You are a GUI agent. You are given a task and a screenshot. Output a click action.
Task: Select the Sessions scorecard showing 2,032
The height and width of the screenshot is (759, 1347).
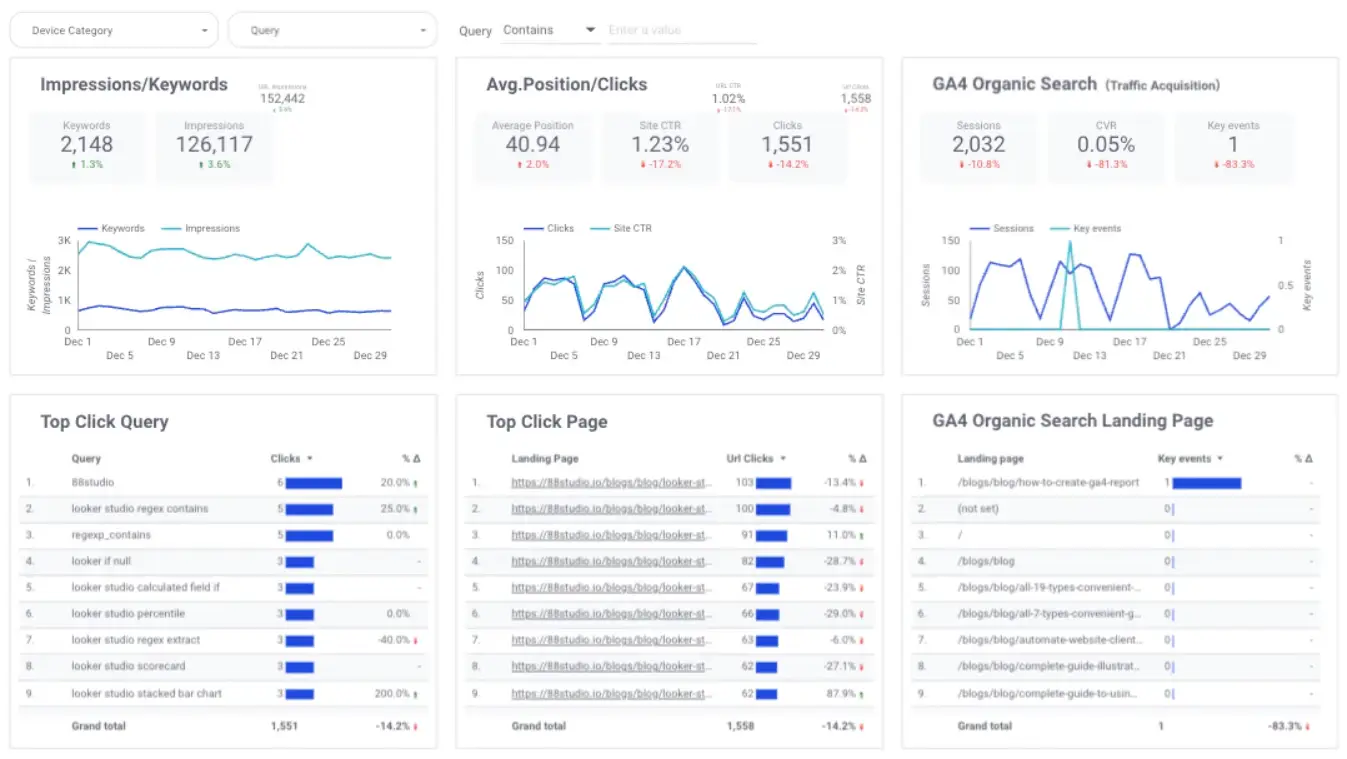pyautogui.click(x=978, y=146)
